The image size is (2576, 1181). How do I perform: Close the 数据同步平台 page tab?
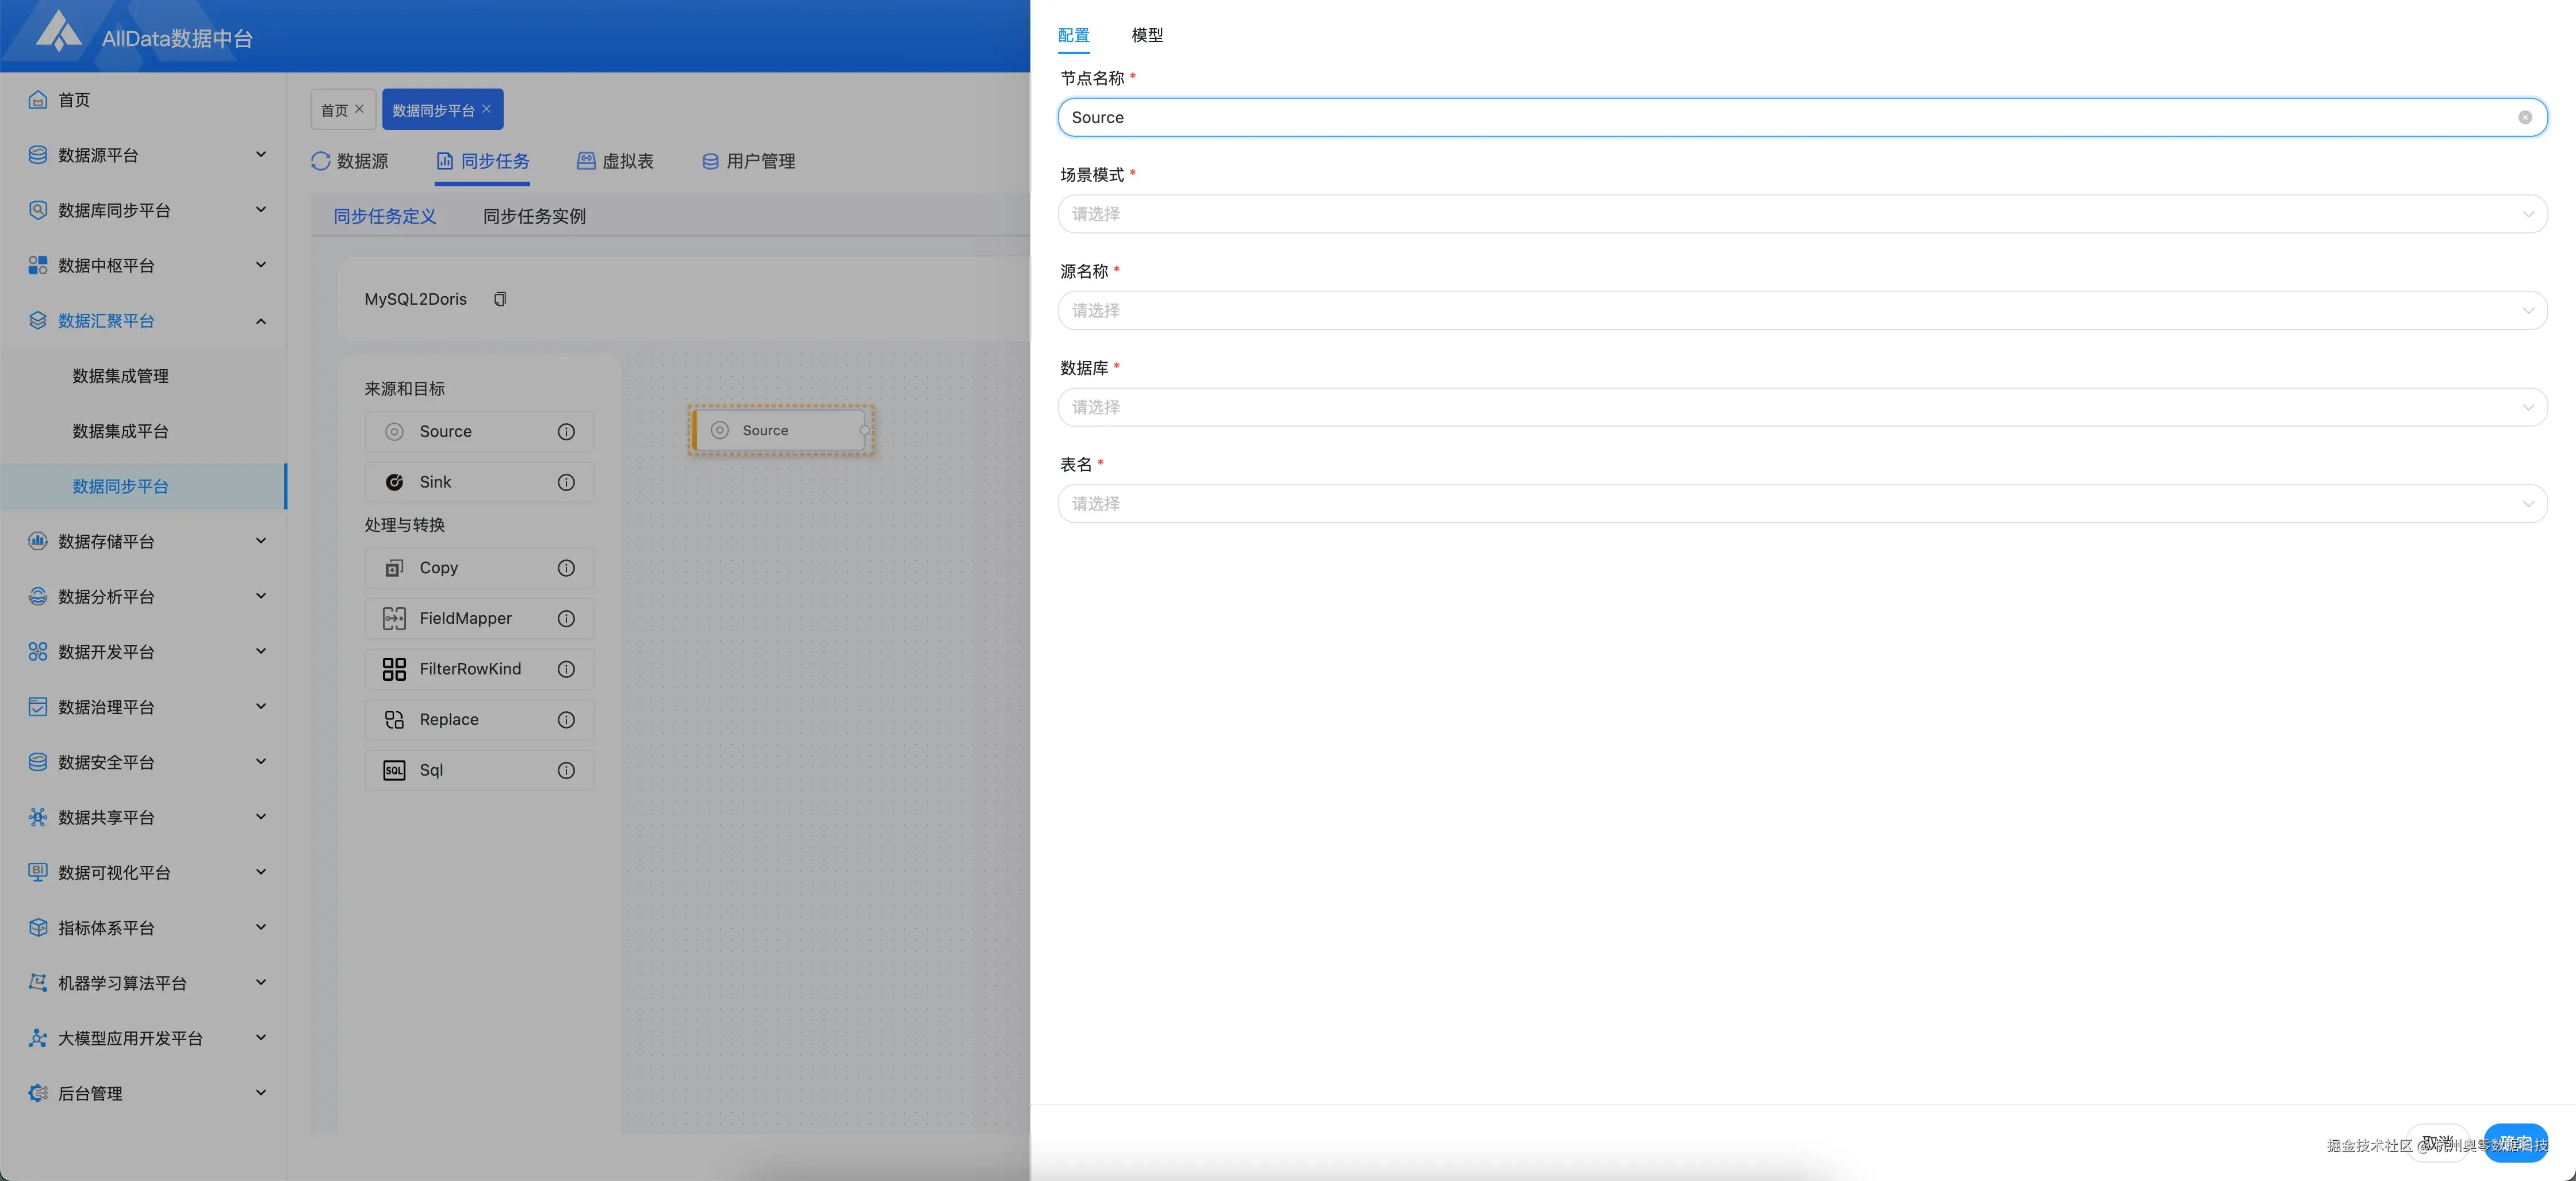point(487,109)
